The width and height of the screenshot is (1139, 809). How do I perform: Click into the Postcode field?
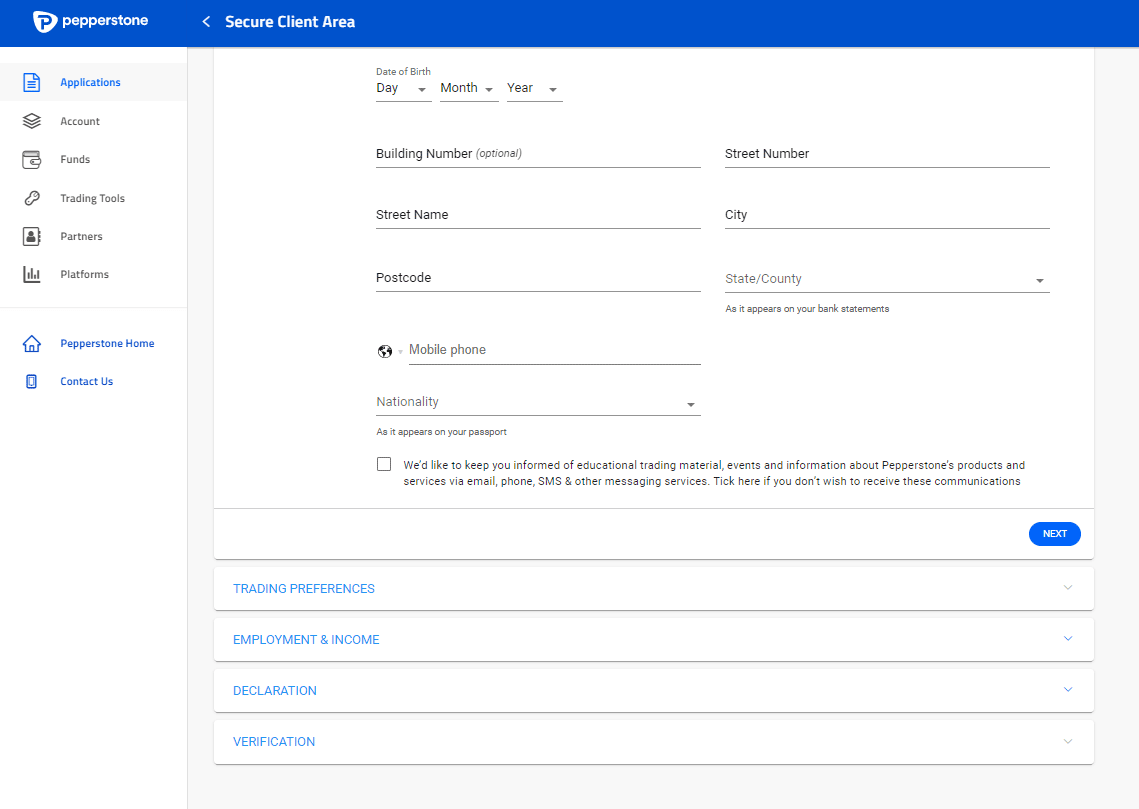point(538,278)
